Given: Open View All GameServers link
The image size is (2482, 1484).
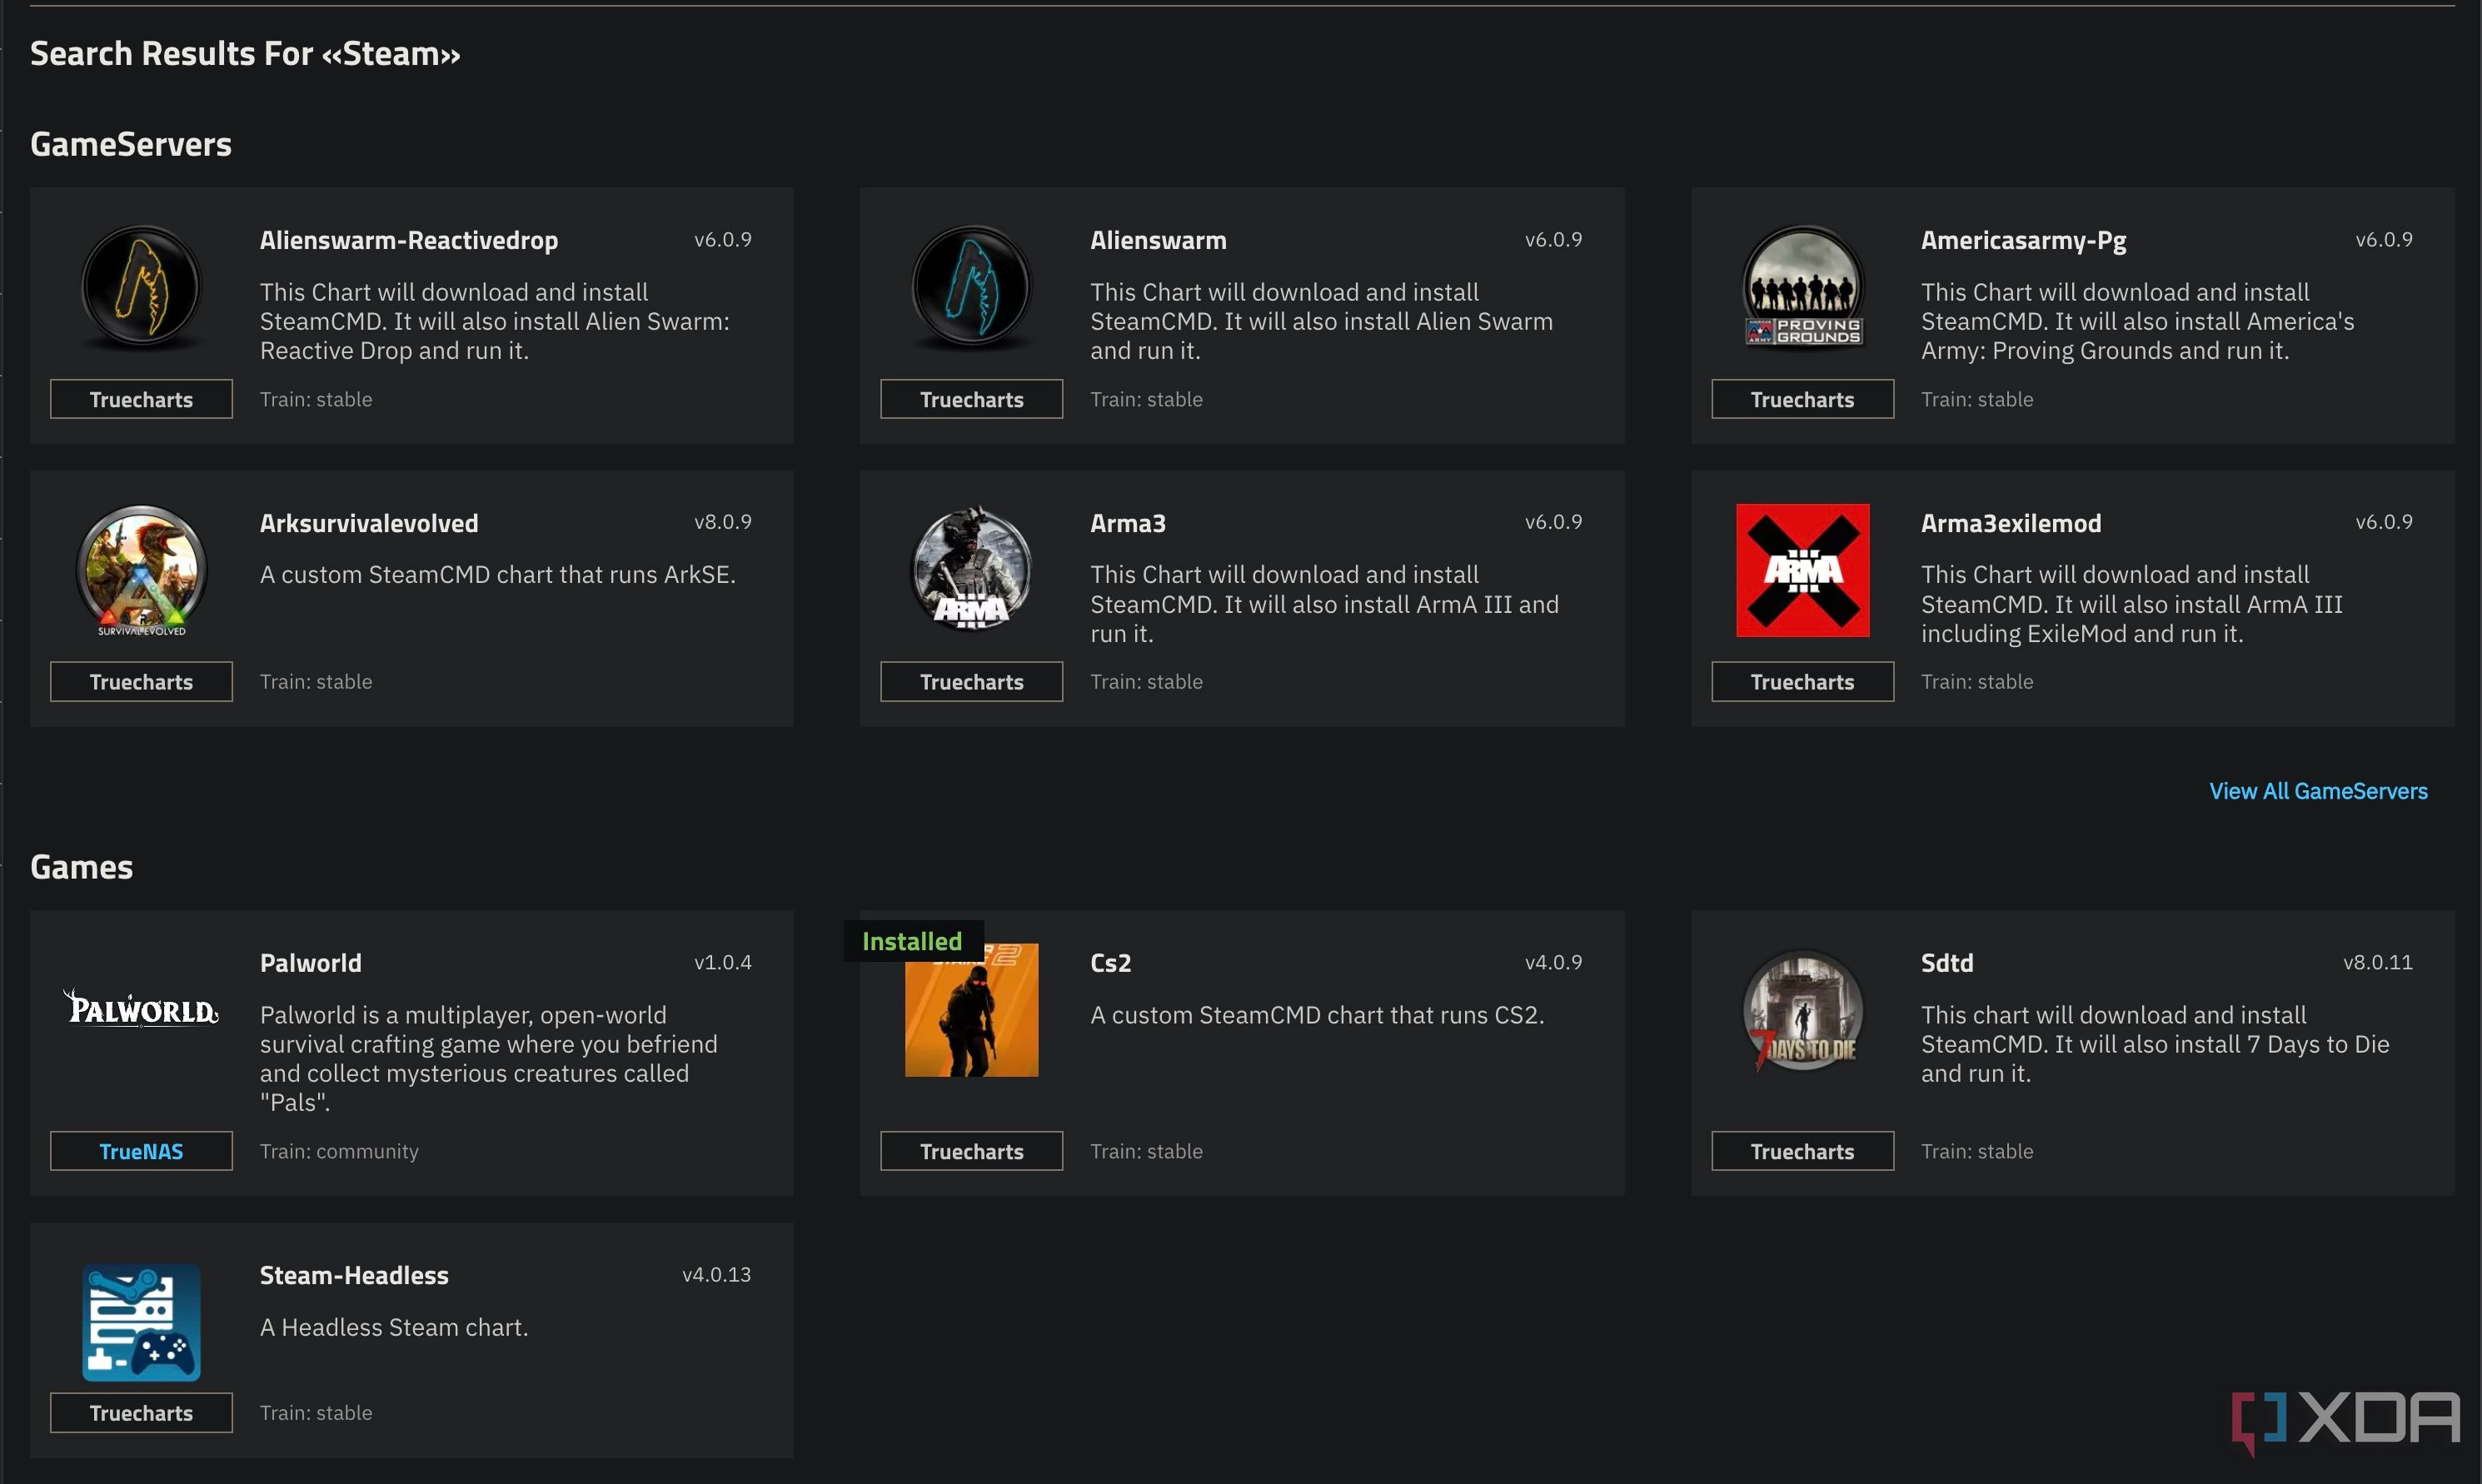Looking at the screenshot, I should click(2318, 791).
